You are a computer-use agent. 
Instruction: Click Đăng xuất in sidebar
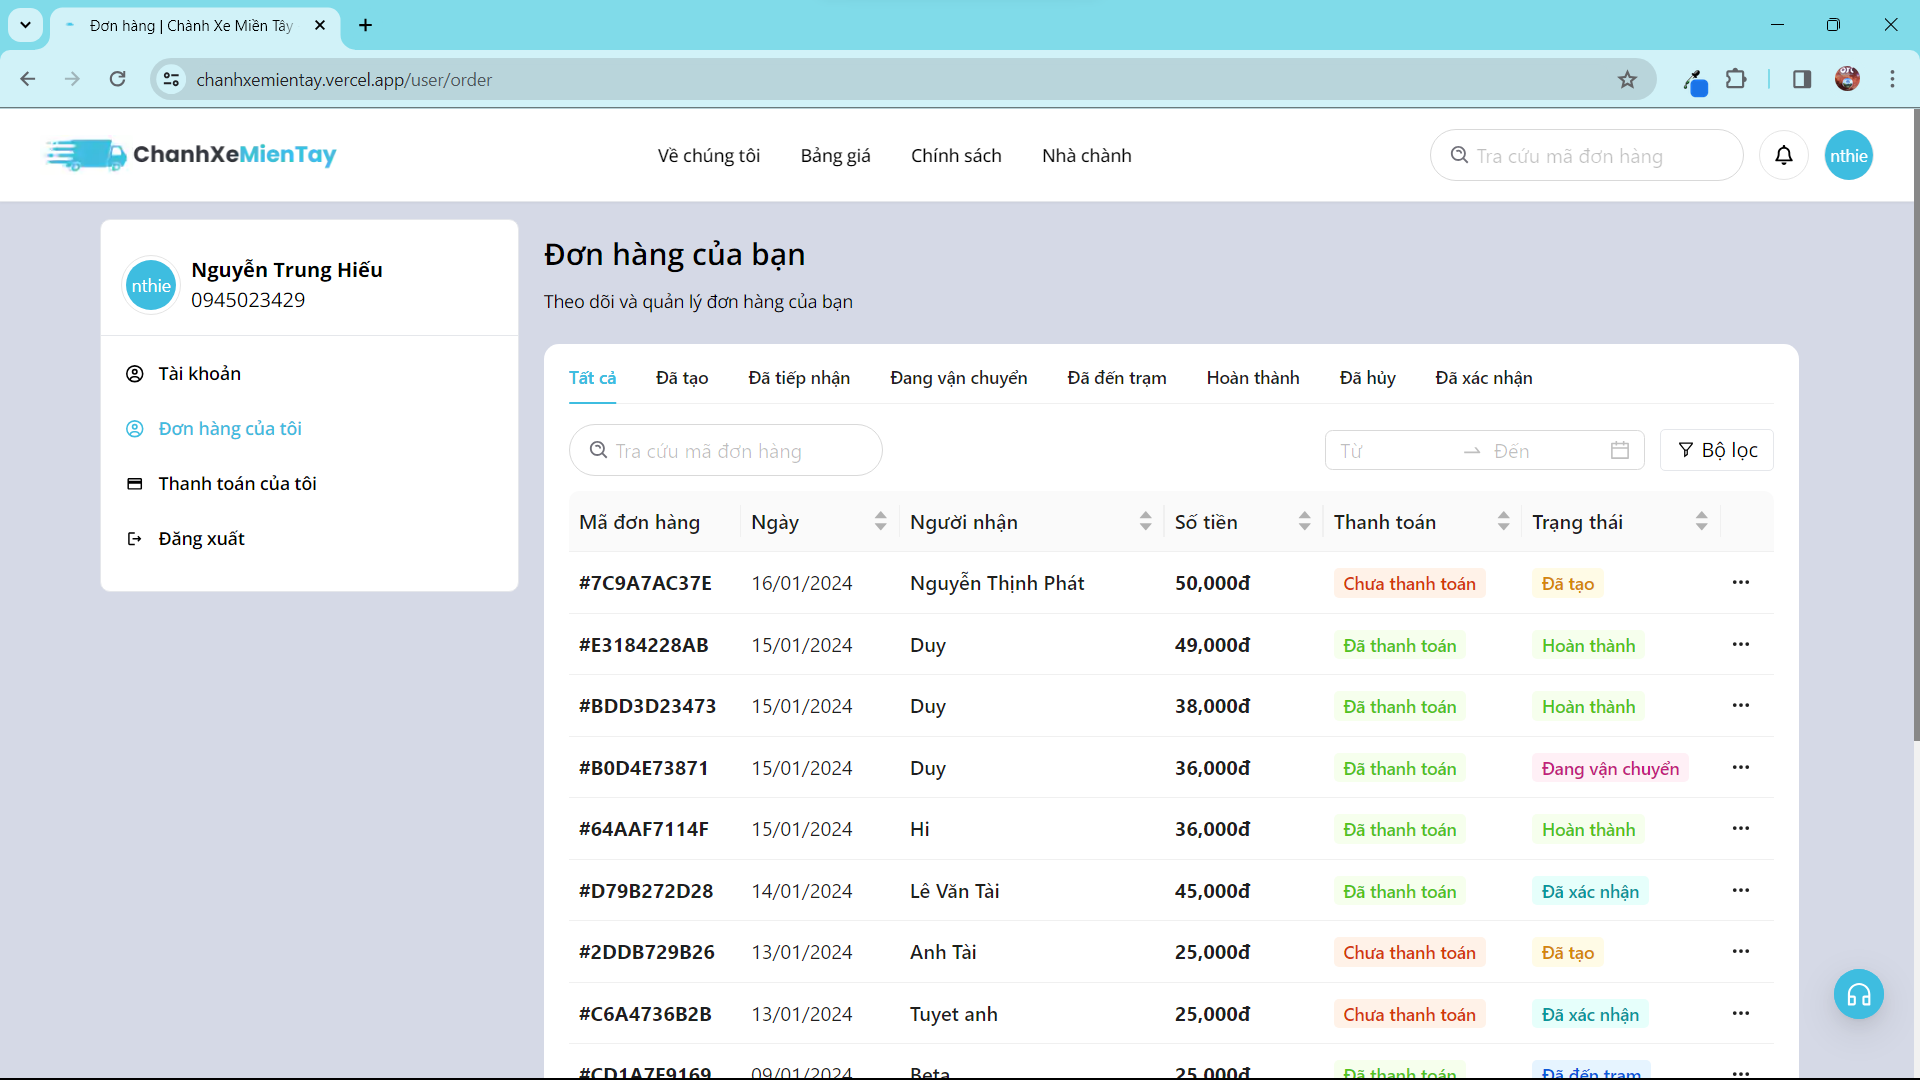coord(201,539)
